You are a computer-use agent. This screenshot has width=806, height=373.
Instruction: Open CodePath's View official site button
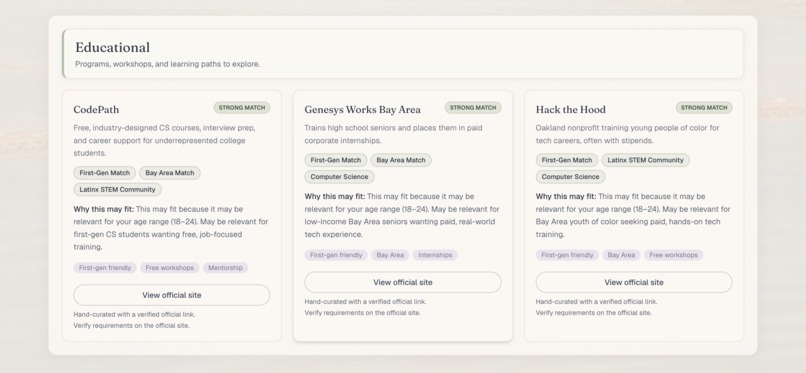(x=172, y=295)
